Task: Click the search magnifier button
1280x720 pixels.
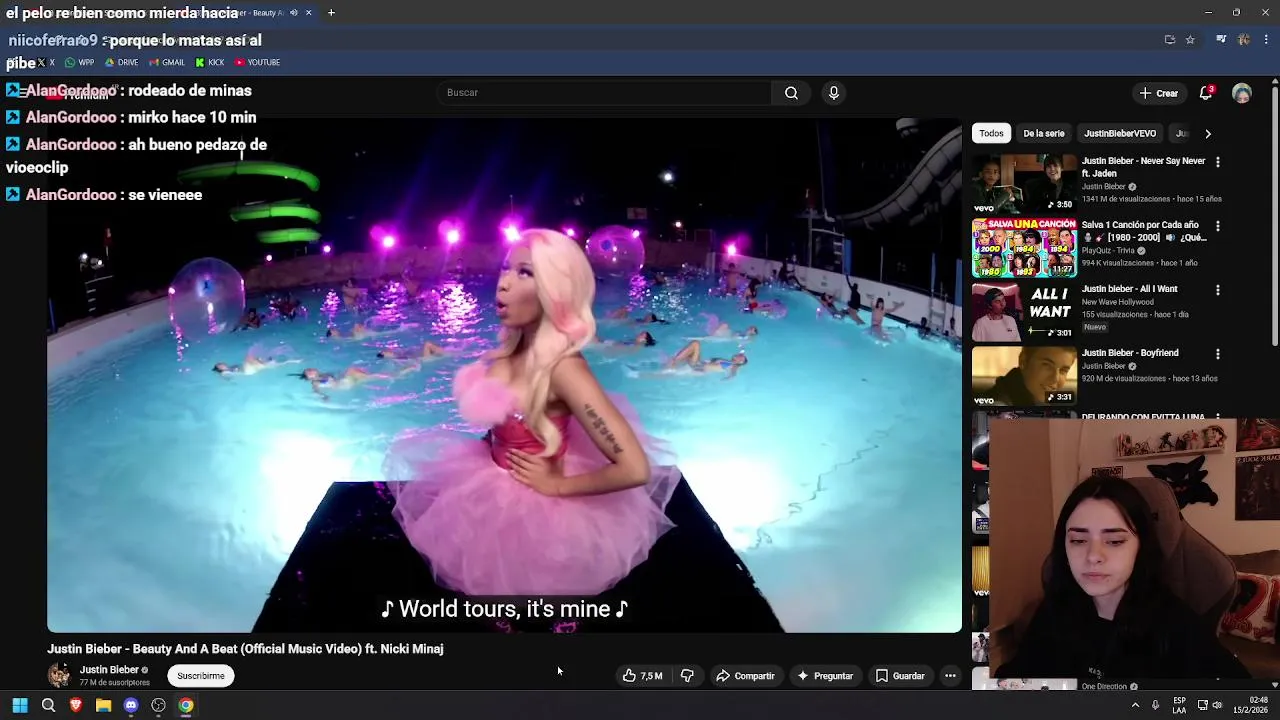Action: 791,93
